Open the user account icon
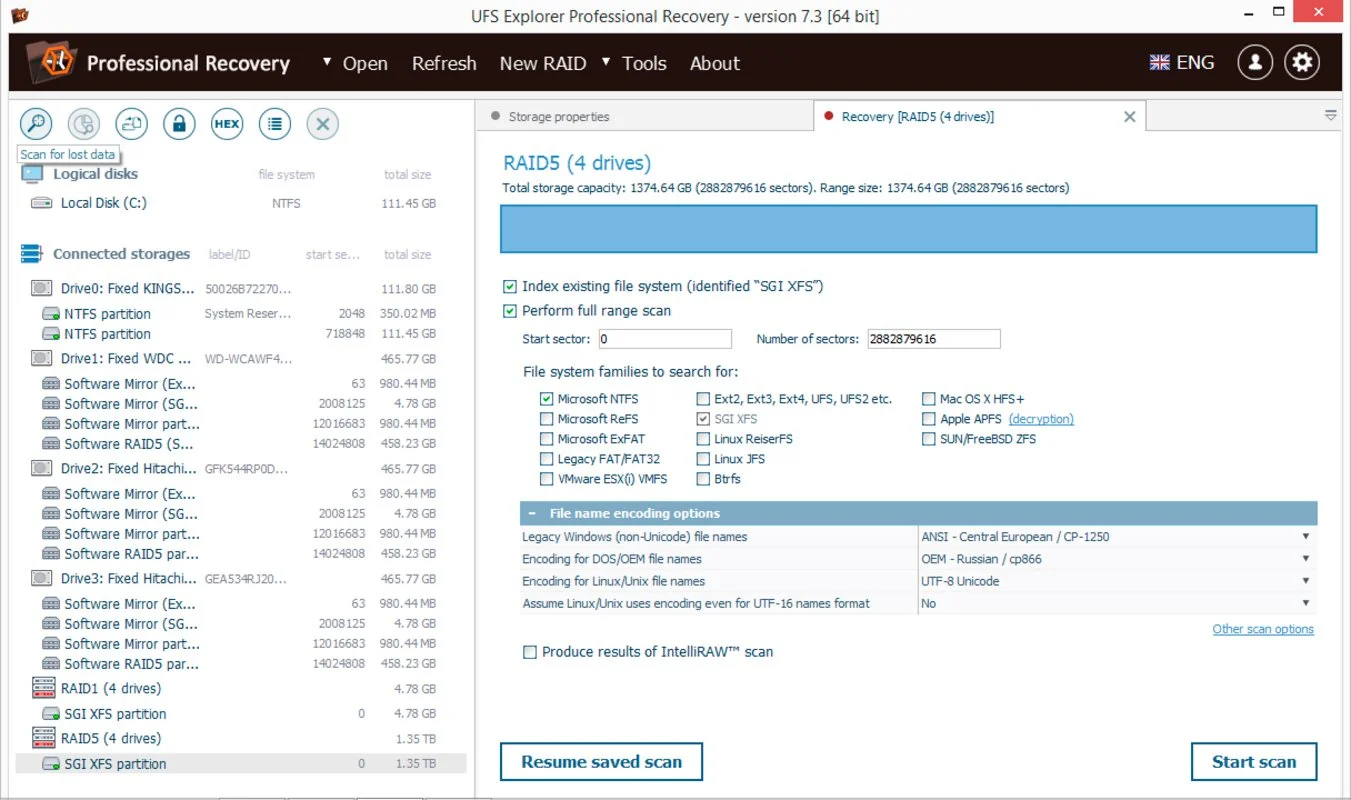1351x800 pixels. click(x=1255, y=62)
